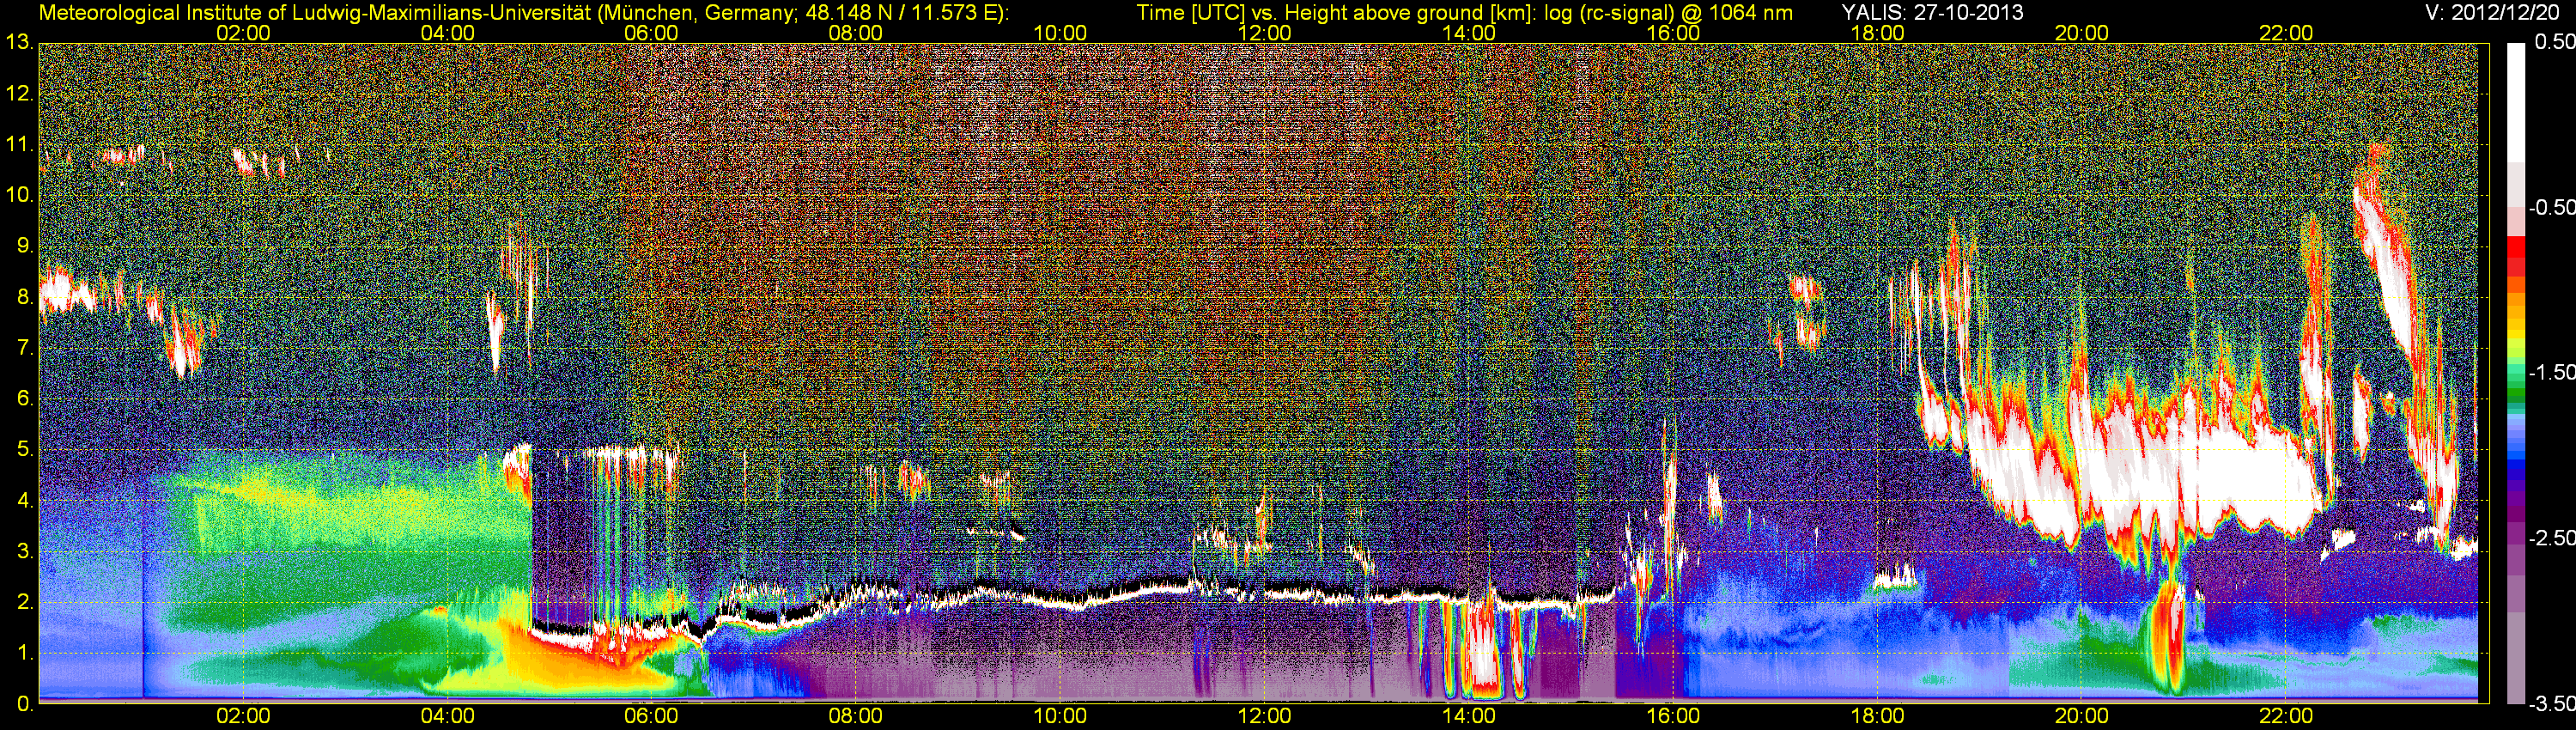
Task: Click the 20:00 label on the top time axis
Action: (x=2082, y=33)
